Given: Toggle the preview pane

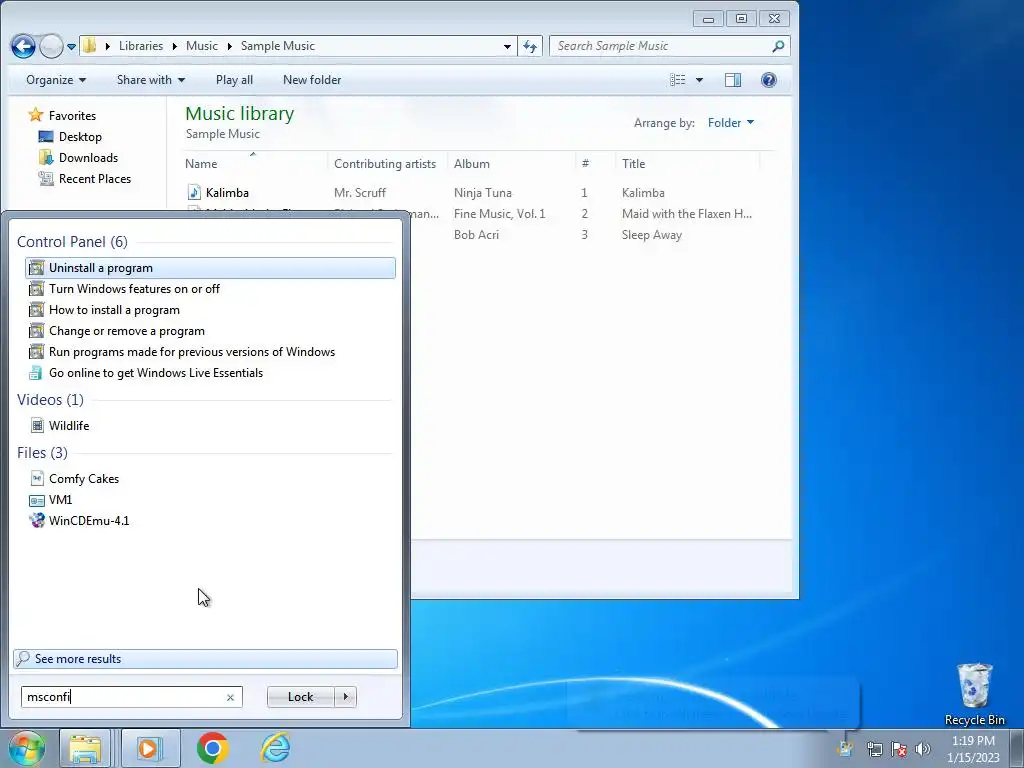Looking at the screenshot, I should [733, 80].
